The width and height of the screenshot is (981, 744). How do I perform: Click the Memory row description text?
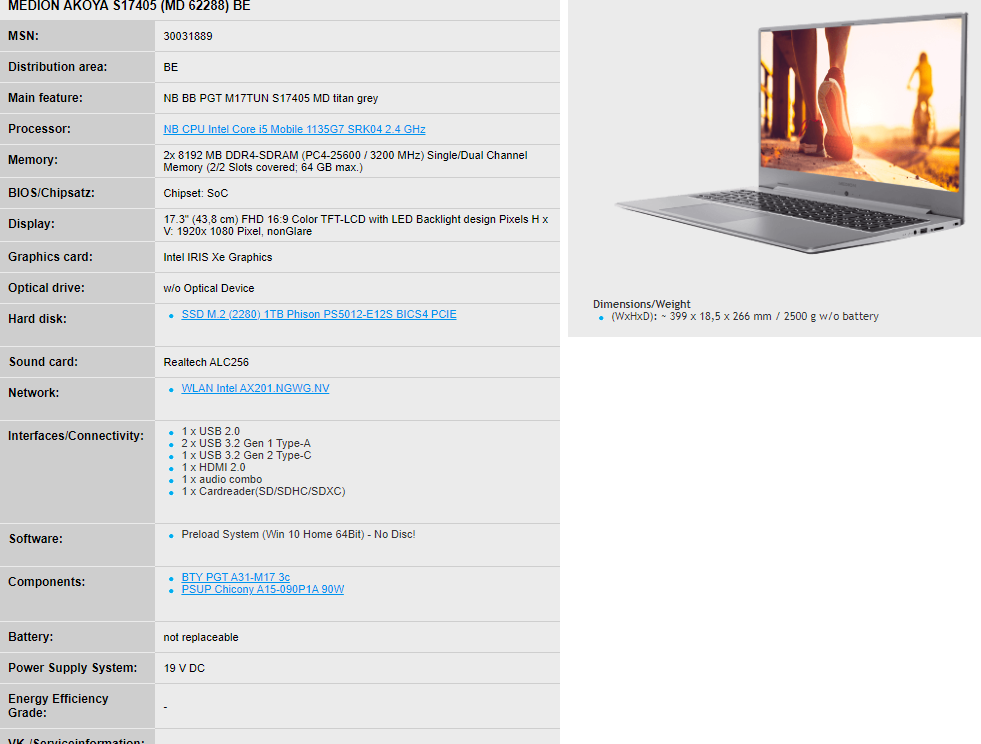point(345,161)
